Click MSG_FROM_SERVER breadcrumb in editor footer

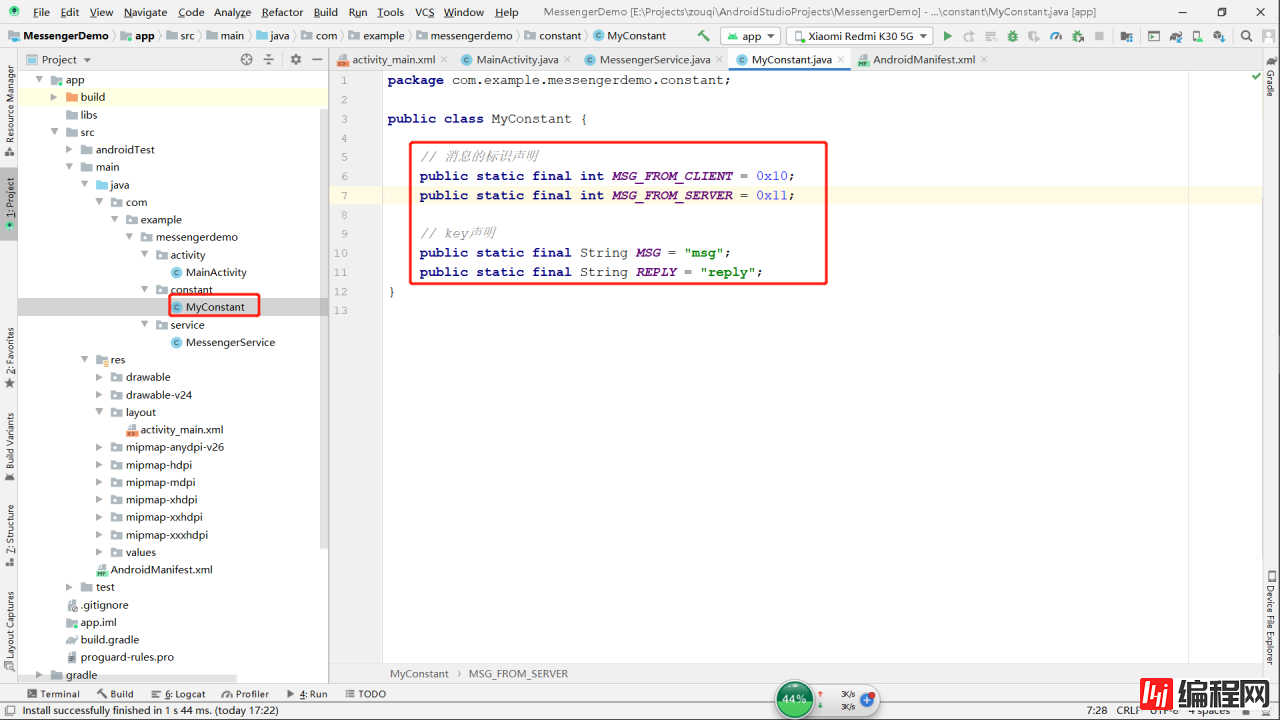(518, 674)
